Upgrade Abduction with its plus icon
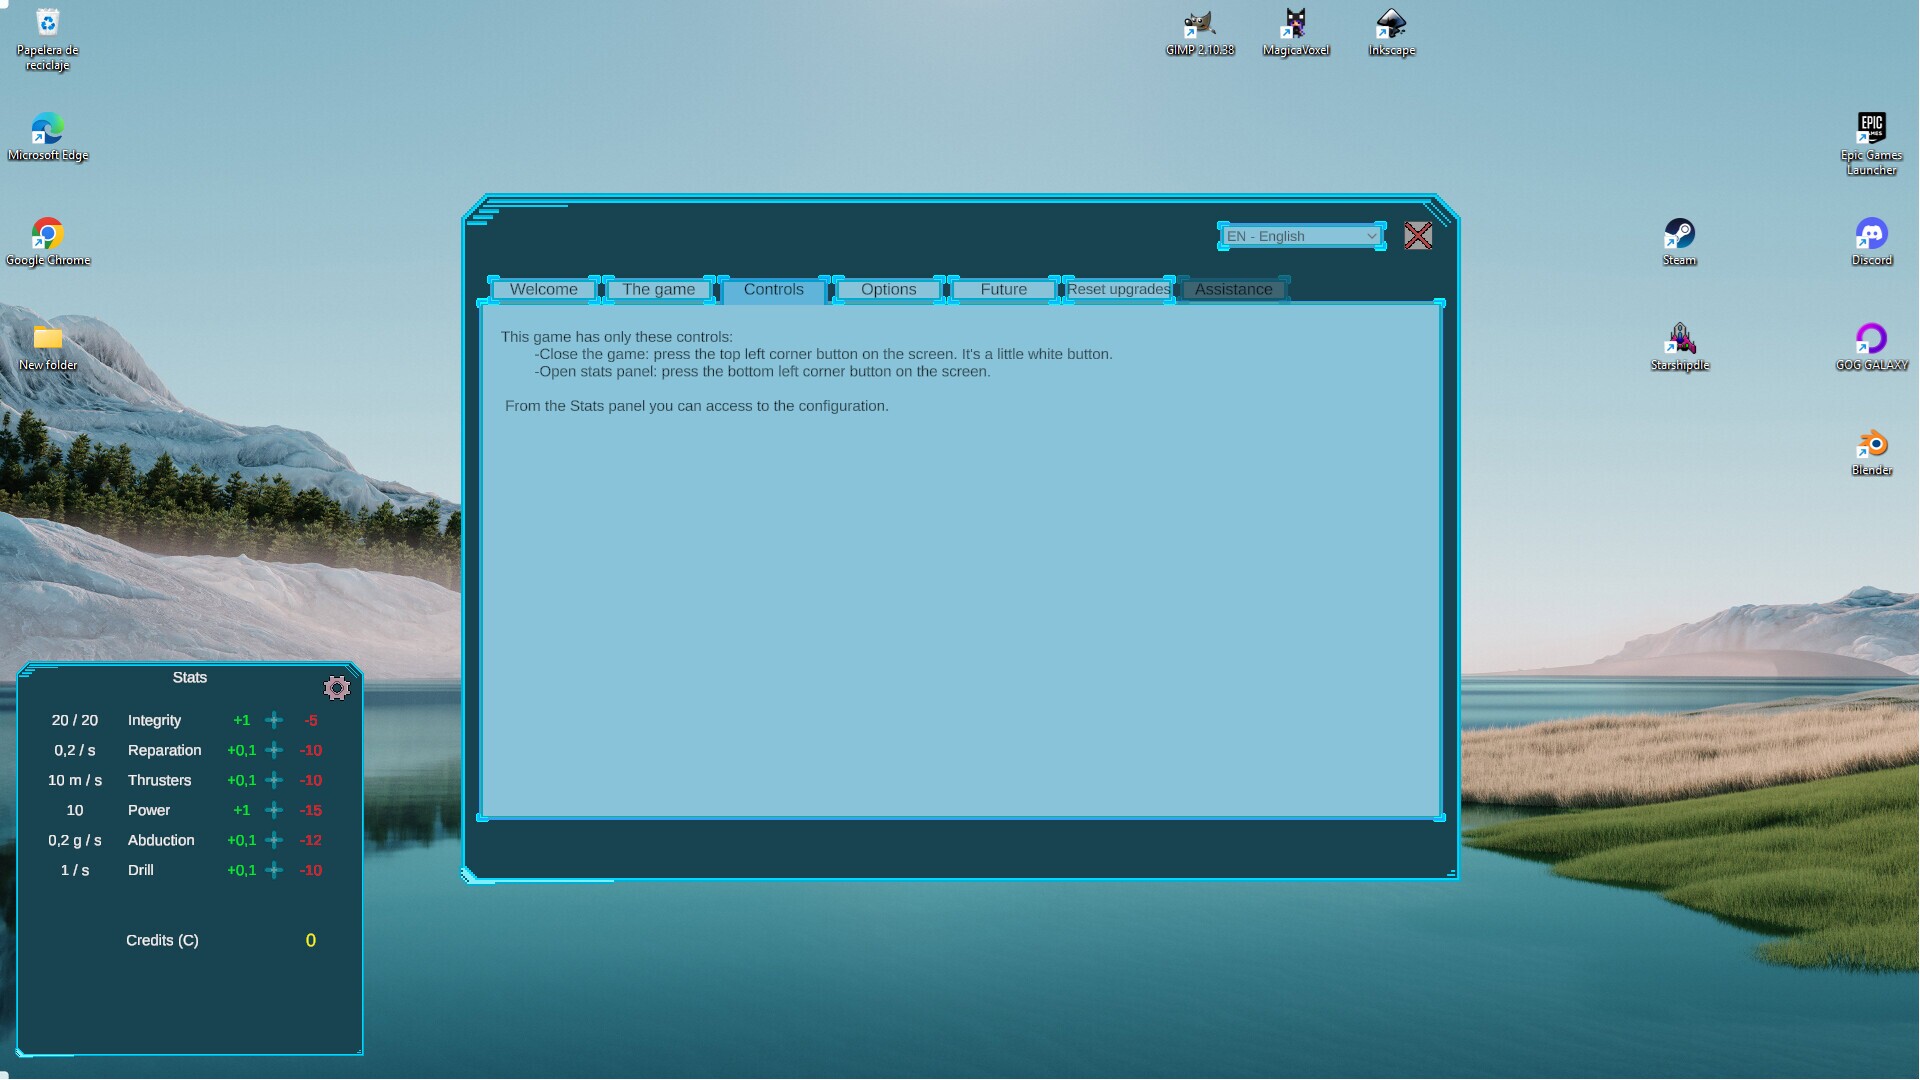1920x1080 pixels. pyautogui.click(x=273, y=840)
